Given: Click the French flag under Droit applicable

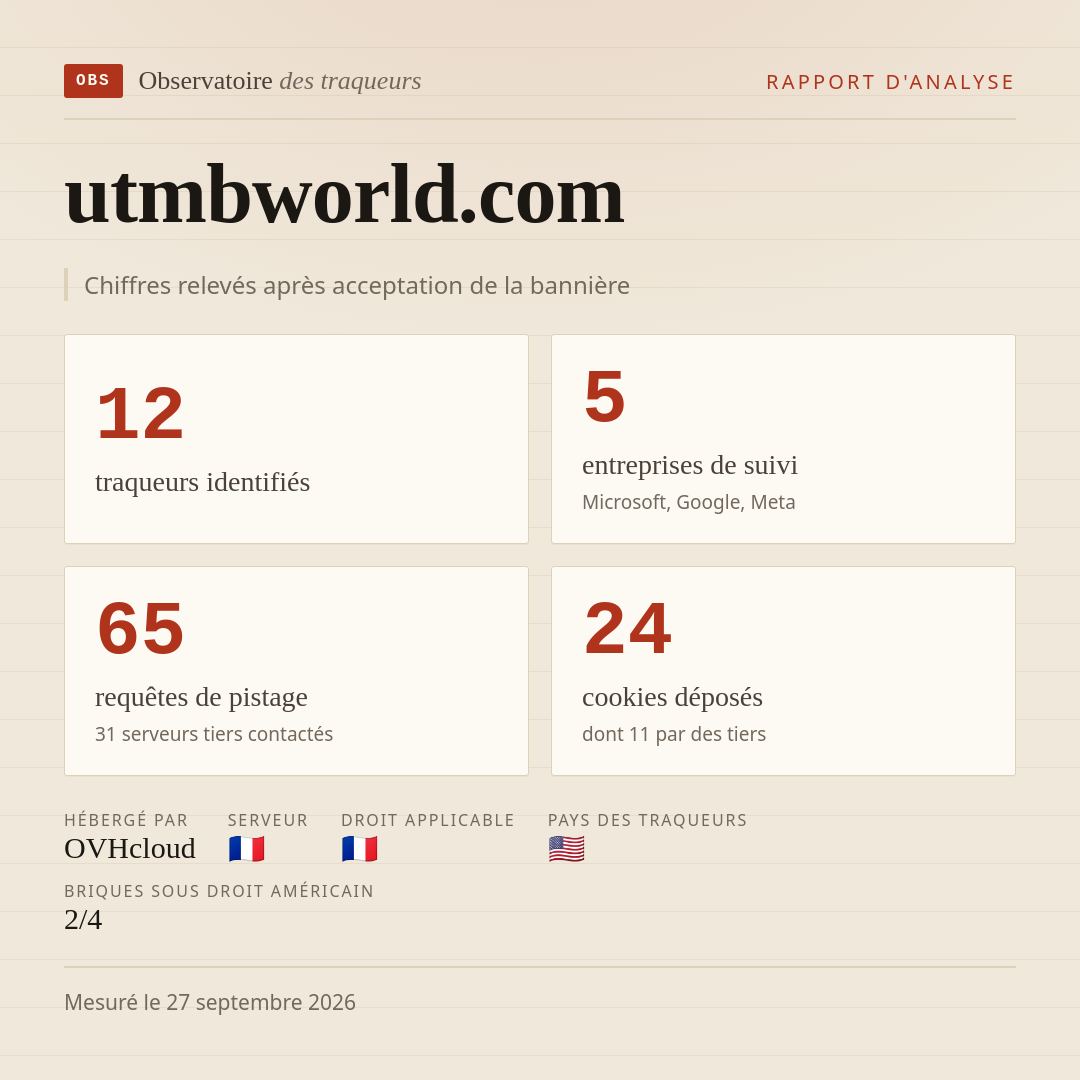Looking at the screenshot, I should [360, 849].
